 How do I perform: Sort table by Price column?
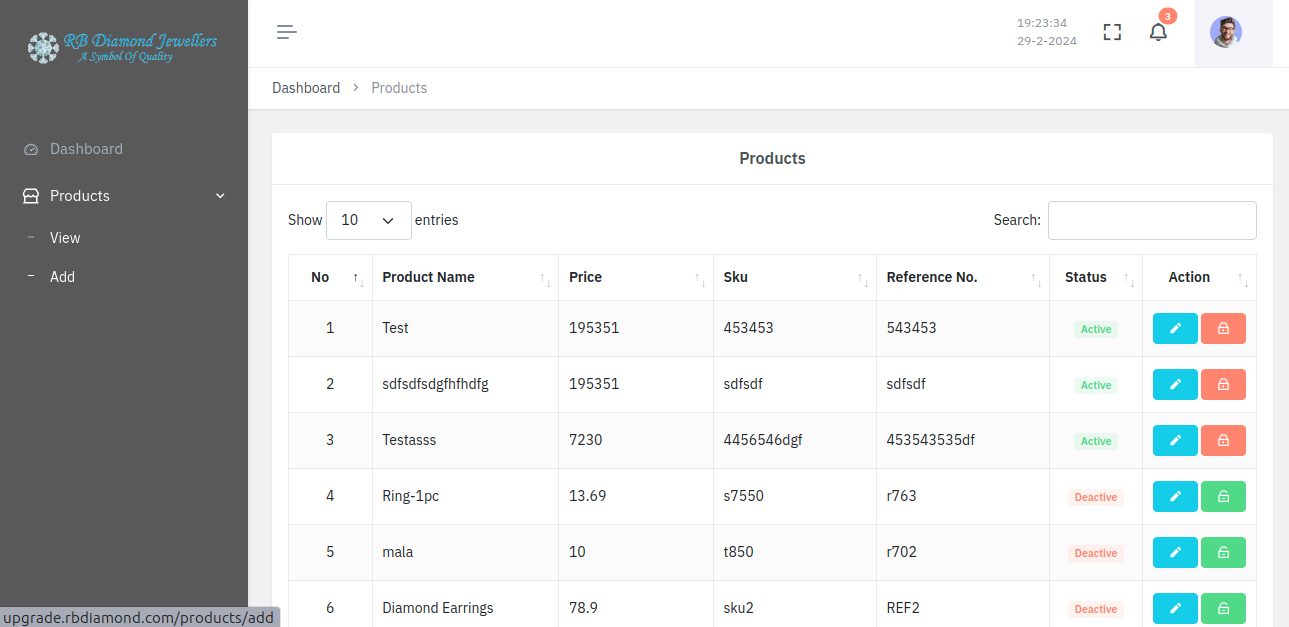tap(634, 278)
